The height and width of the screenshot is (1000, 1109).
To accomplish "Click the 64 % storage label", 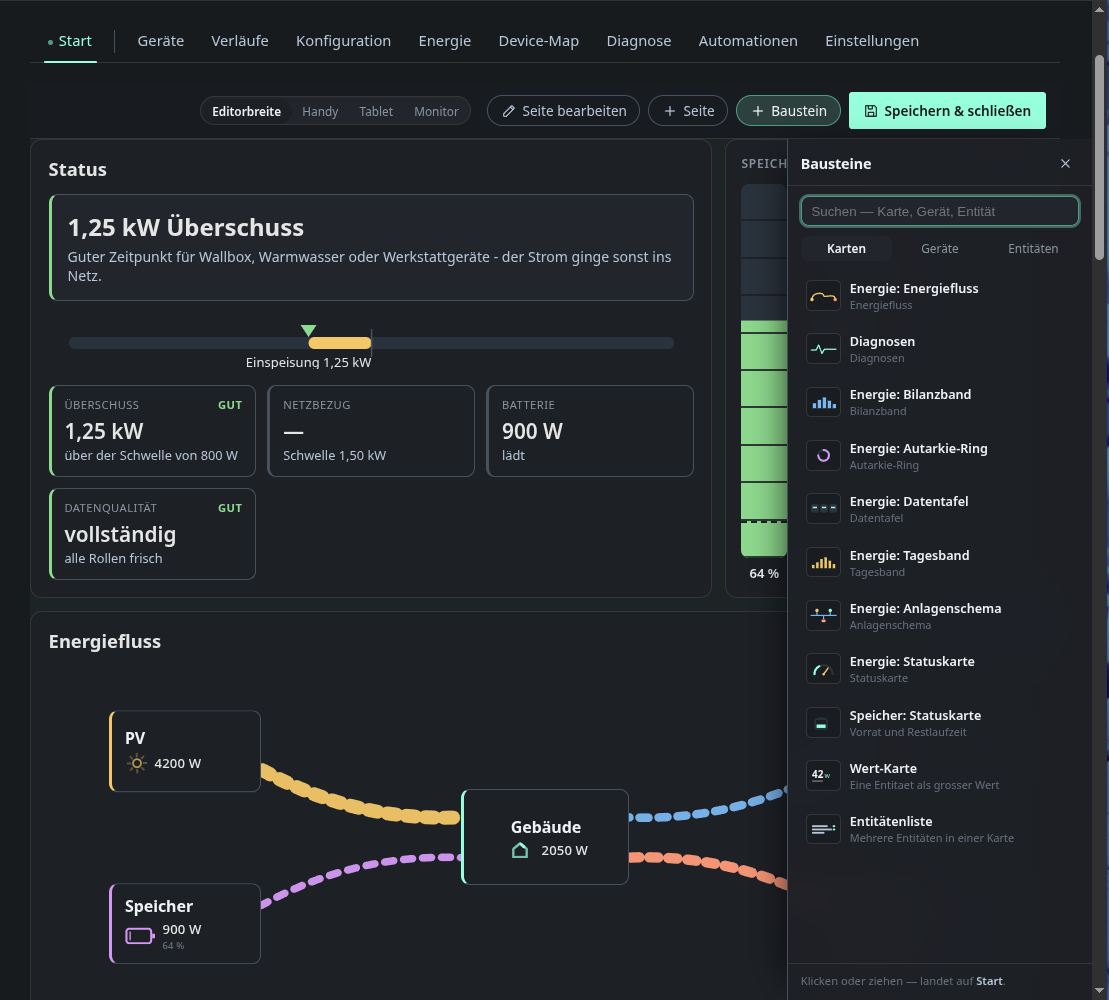I will tap(764, 574).
